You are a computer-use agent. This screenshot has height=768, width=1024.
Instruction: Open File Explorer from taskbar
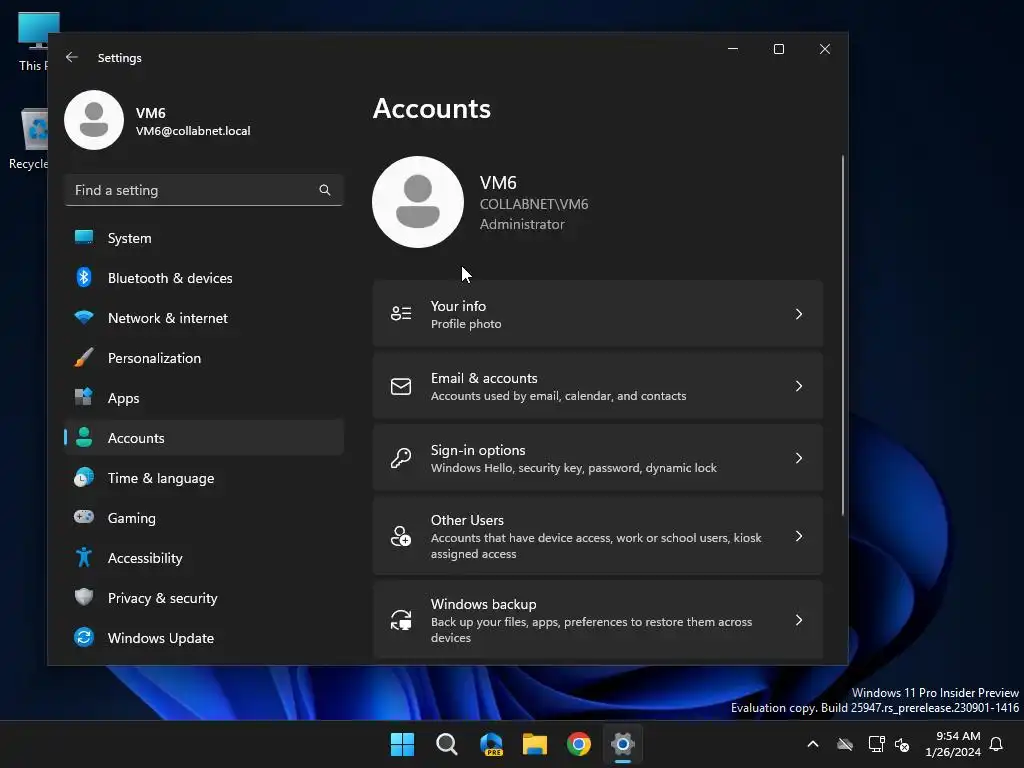[535, 744]
